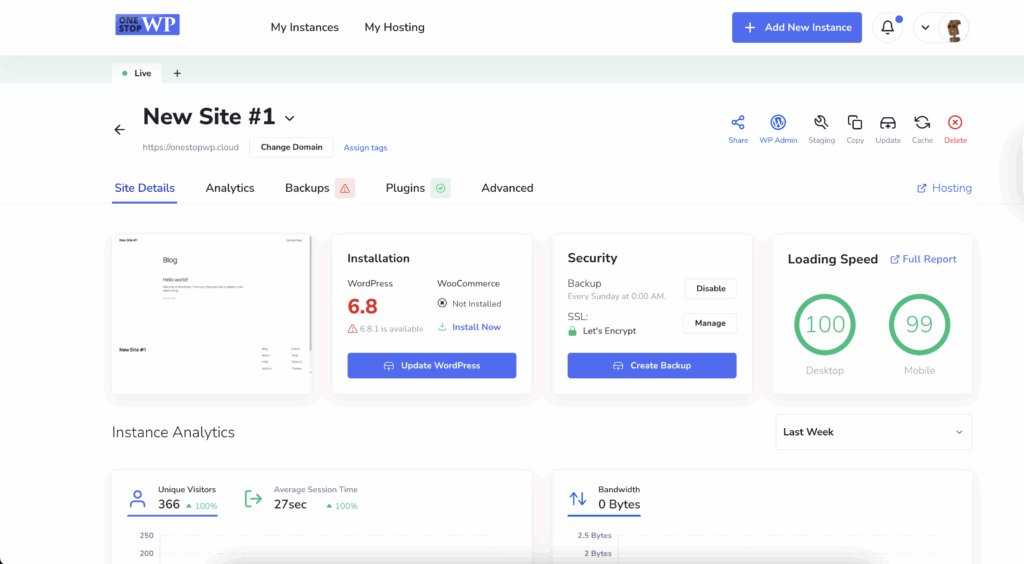
Task: Click Add New Instance button
Action: 797,27
